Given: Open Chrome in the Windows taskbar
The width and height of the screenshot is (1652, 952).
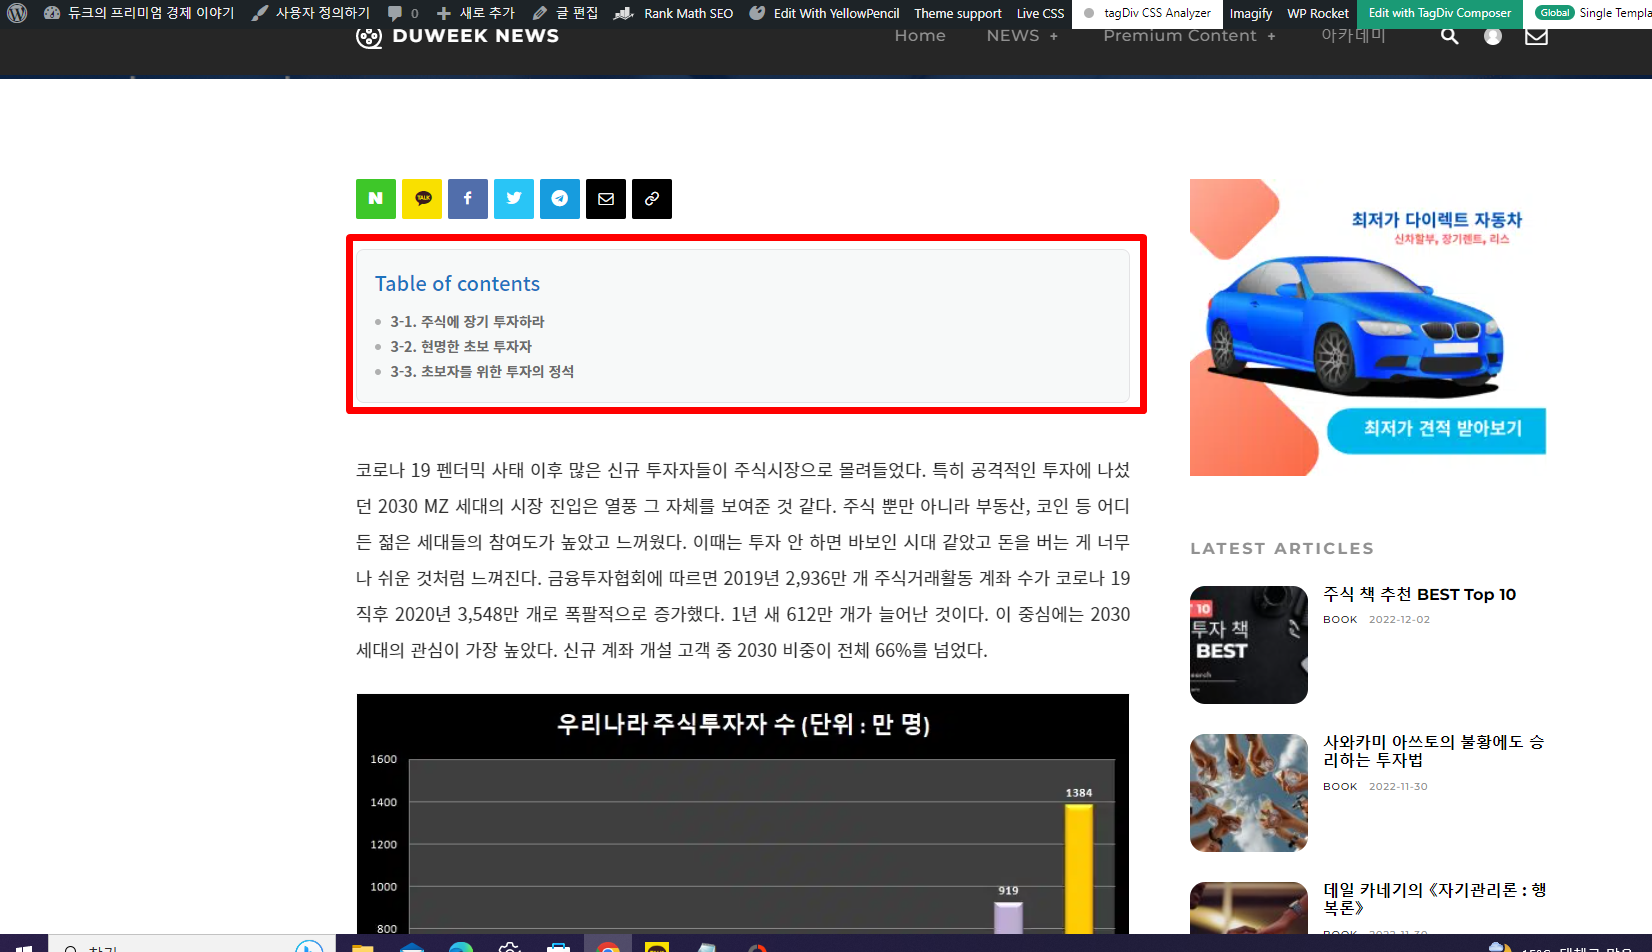Looking at the screenshot, I should point(608,945).
